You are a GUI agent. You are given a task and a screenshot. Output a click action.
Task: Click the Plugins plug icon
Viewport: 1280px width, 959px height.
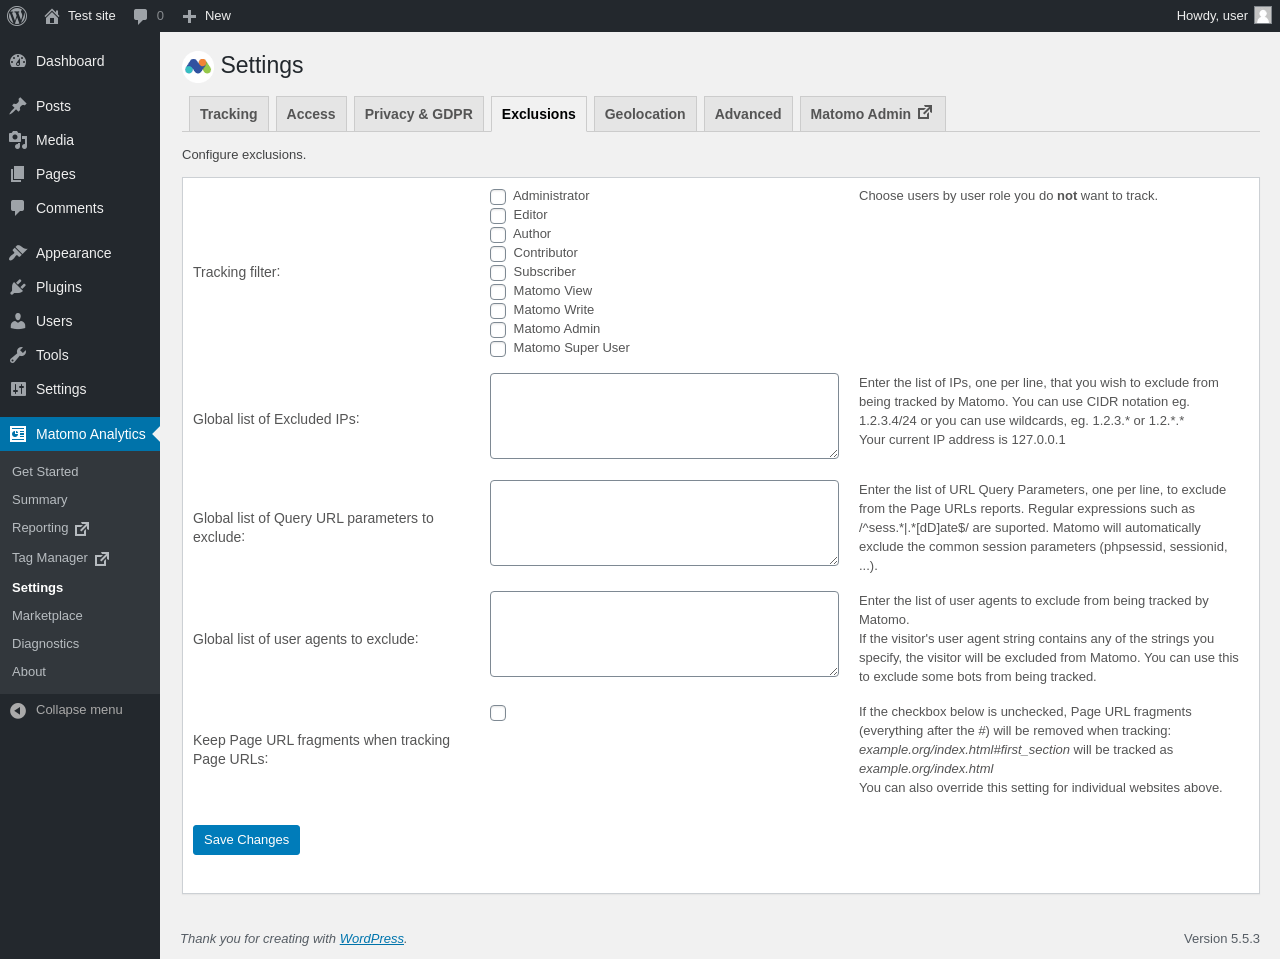(18, 287)
